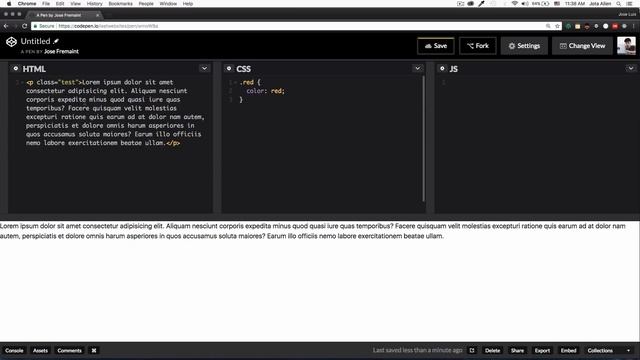Open the Chrome three-dot menu
The height and width of the screenshot is (360, 640).
(x=634, y=26)
